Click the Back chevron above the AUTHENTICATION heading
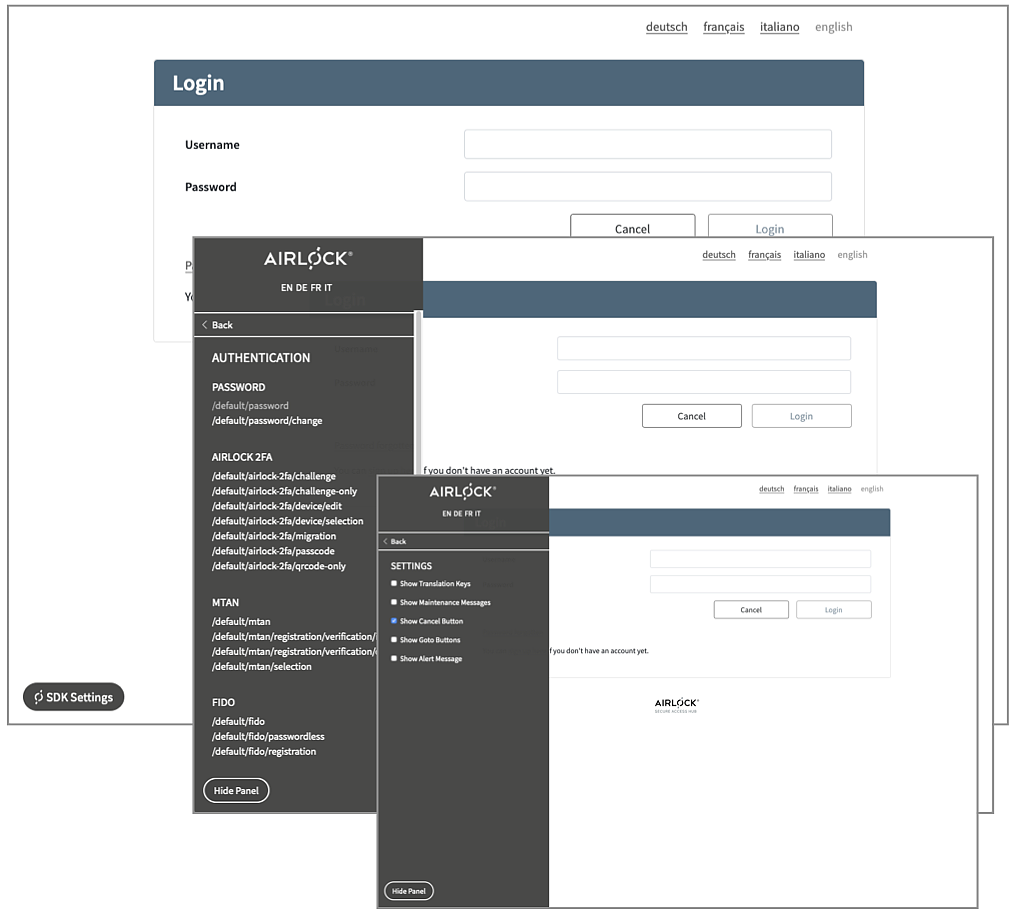The height and width of the screenshot is (916, 1017). click(x=206, y=325)
